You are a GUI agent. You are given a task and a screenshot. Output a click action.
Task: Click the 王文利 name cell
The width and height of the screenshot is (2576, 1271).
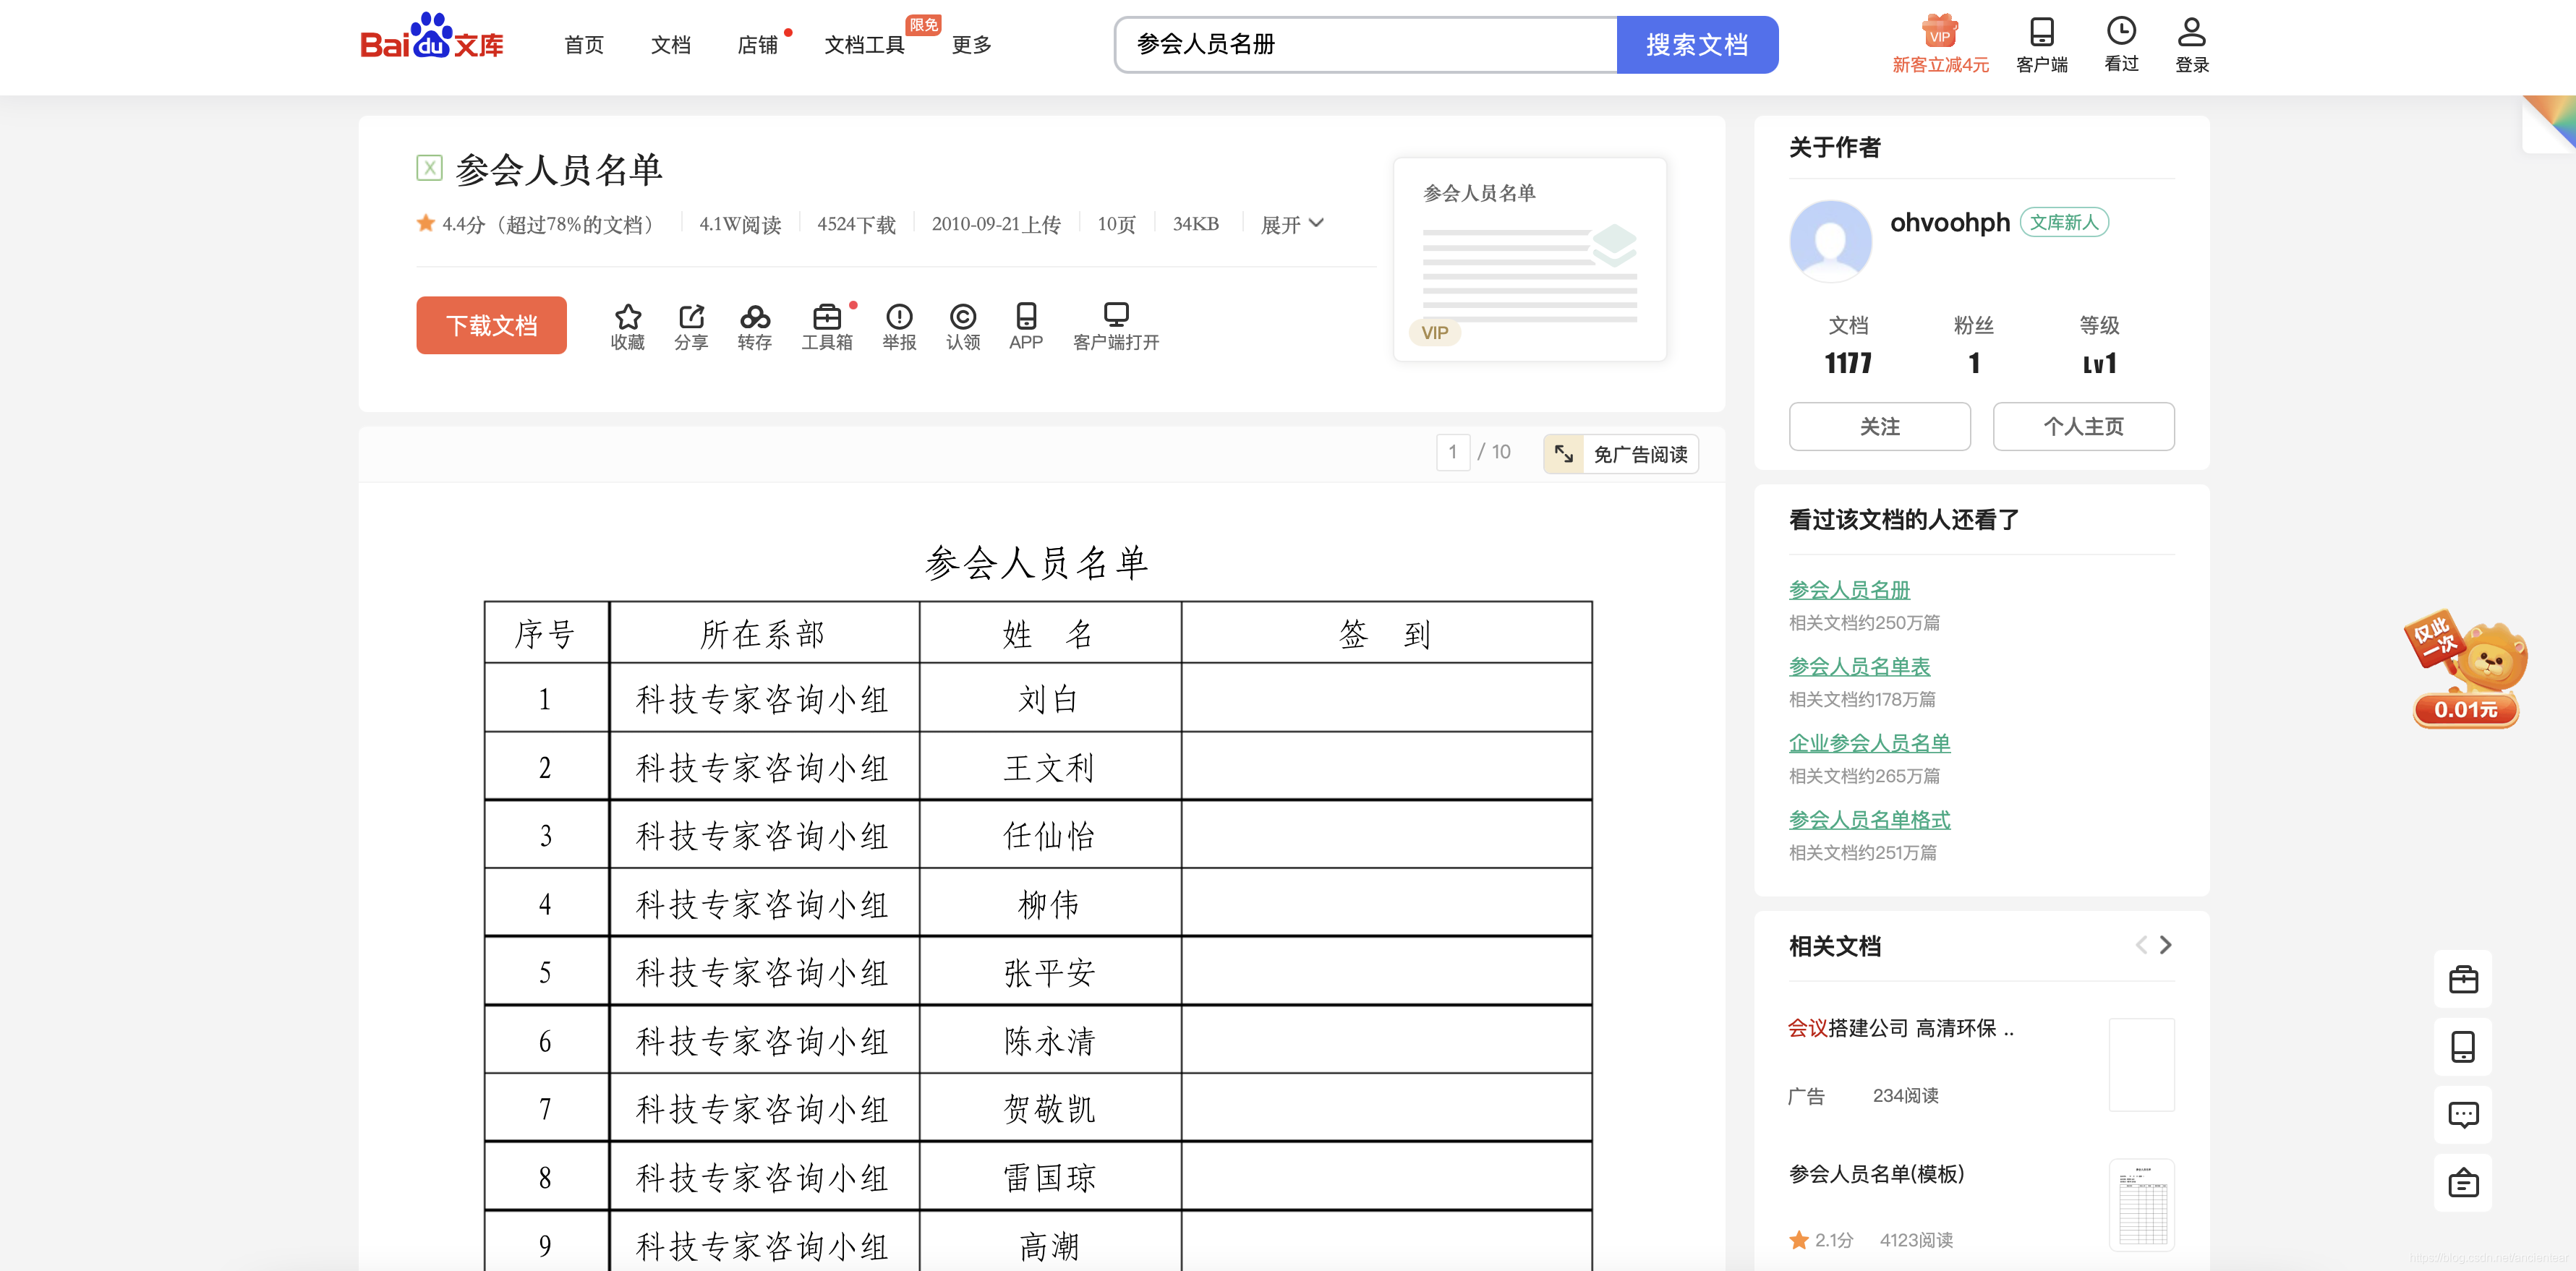click(1049, 768)
